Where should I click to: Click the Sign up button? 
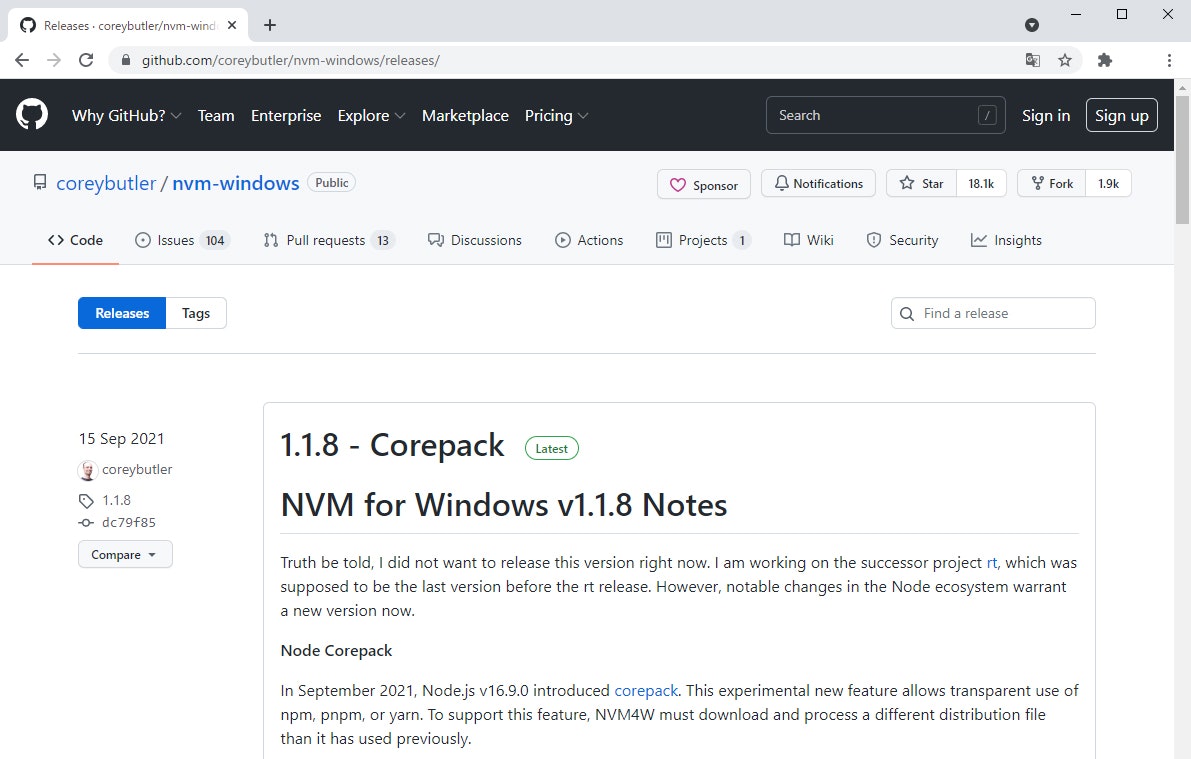[x=1122, y=115]
